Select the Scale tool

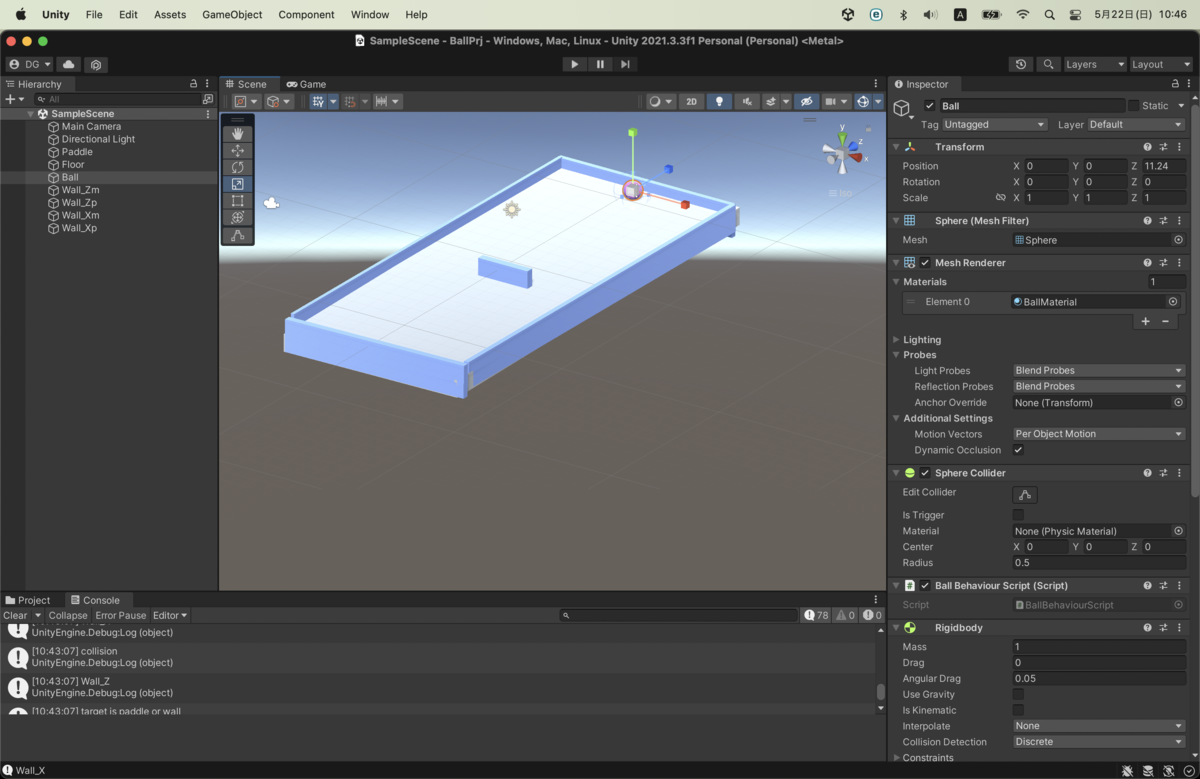238,184
